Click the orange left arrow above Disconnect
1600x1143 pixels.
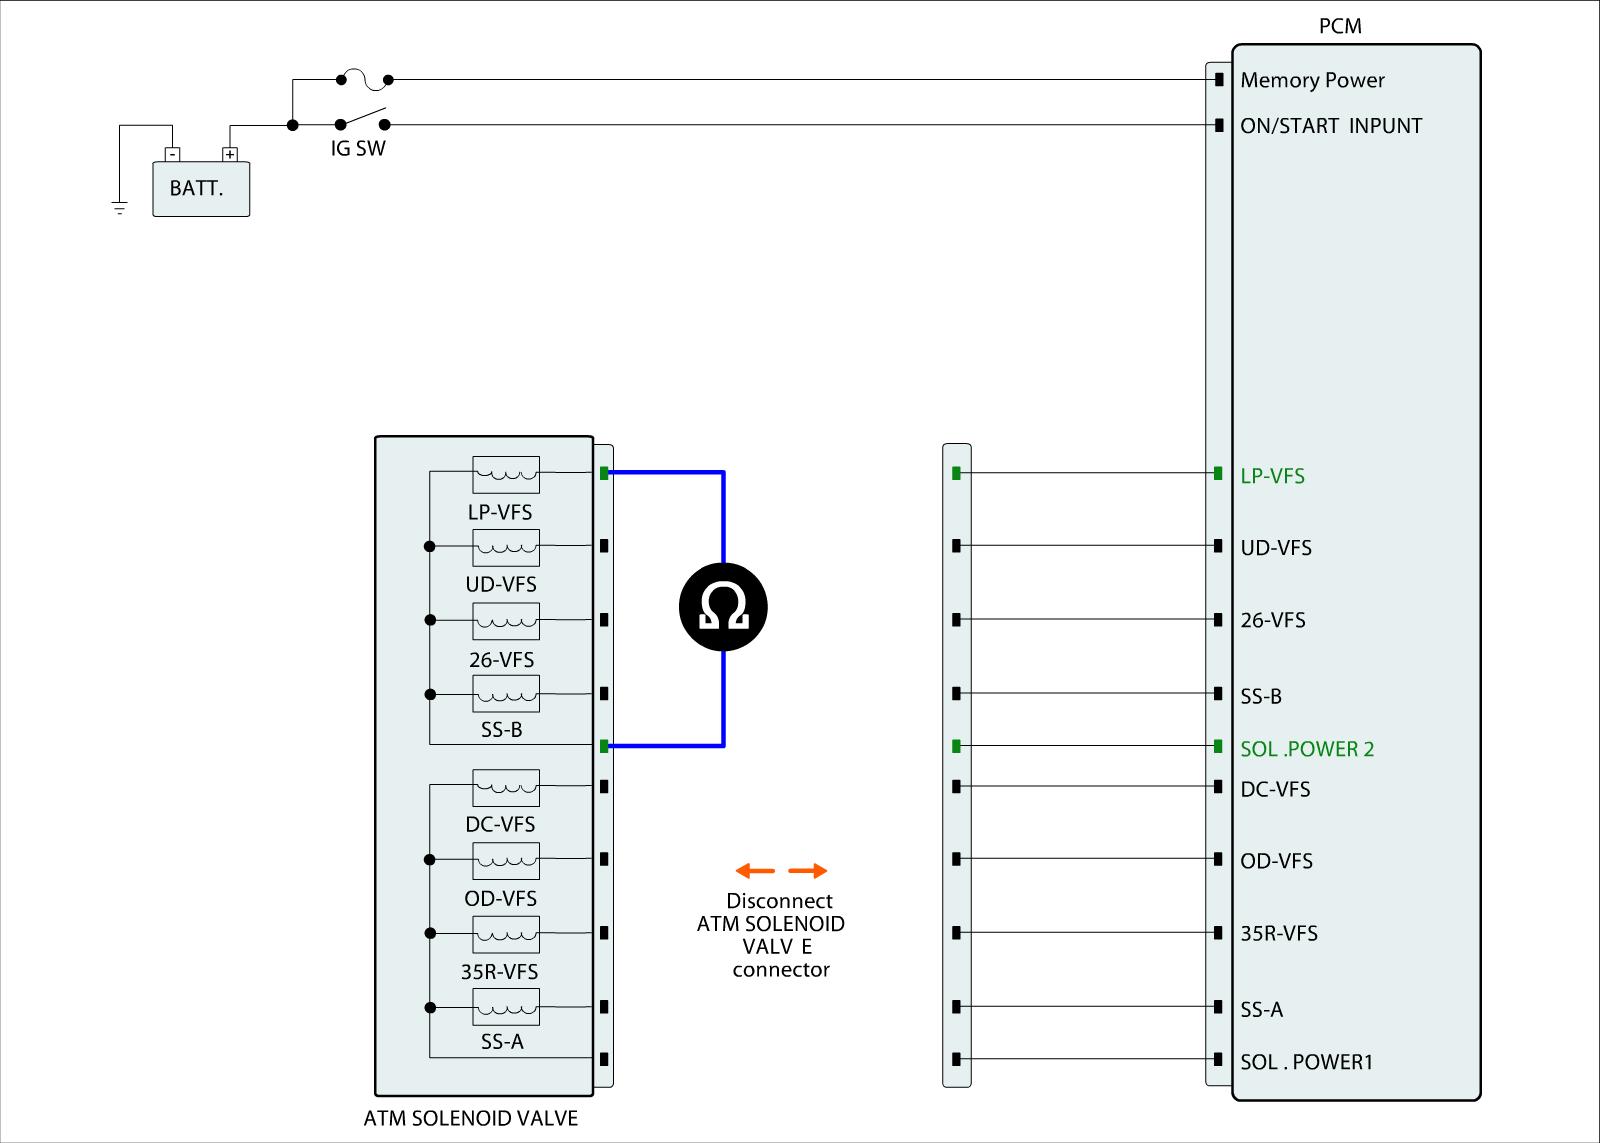(x=755, y=871)
